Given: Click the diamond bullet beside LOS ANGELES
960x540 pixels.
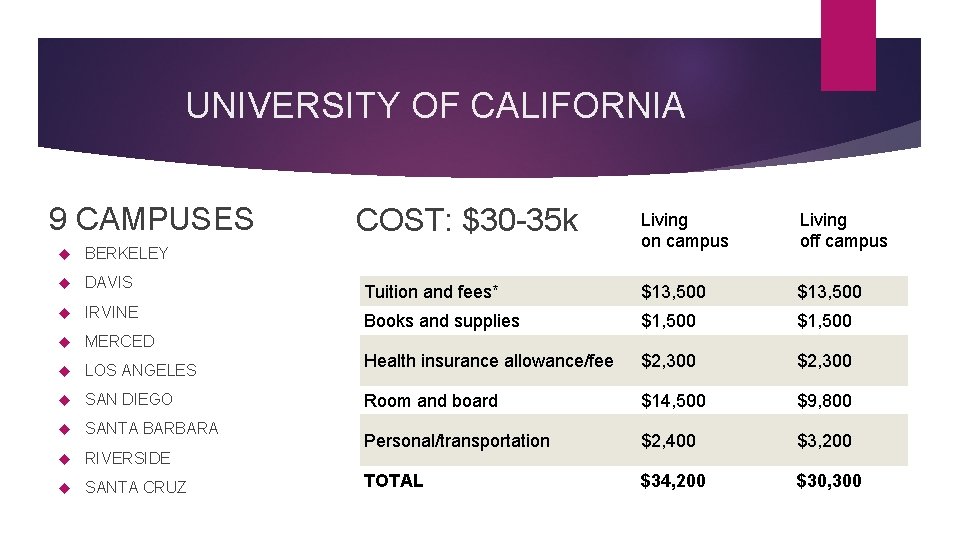Looking at the screenshot, I should coord(62,371).
